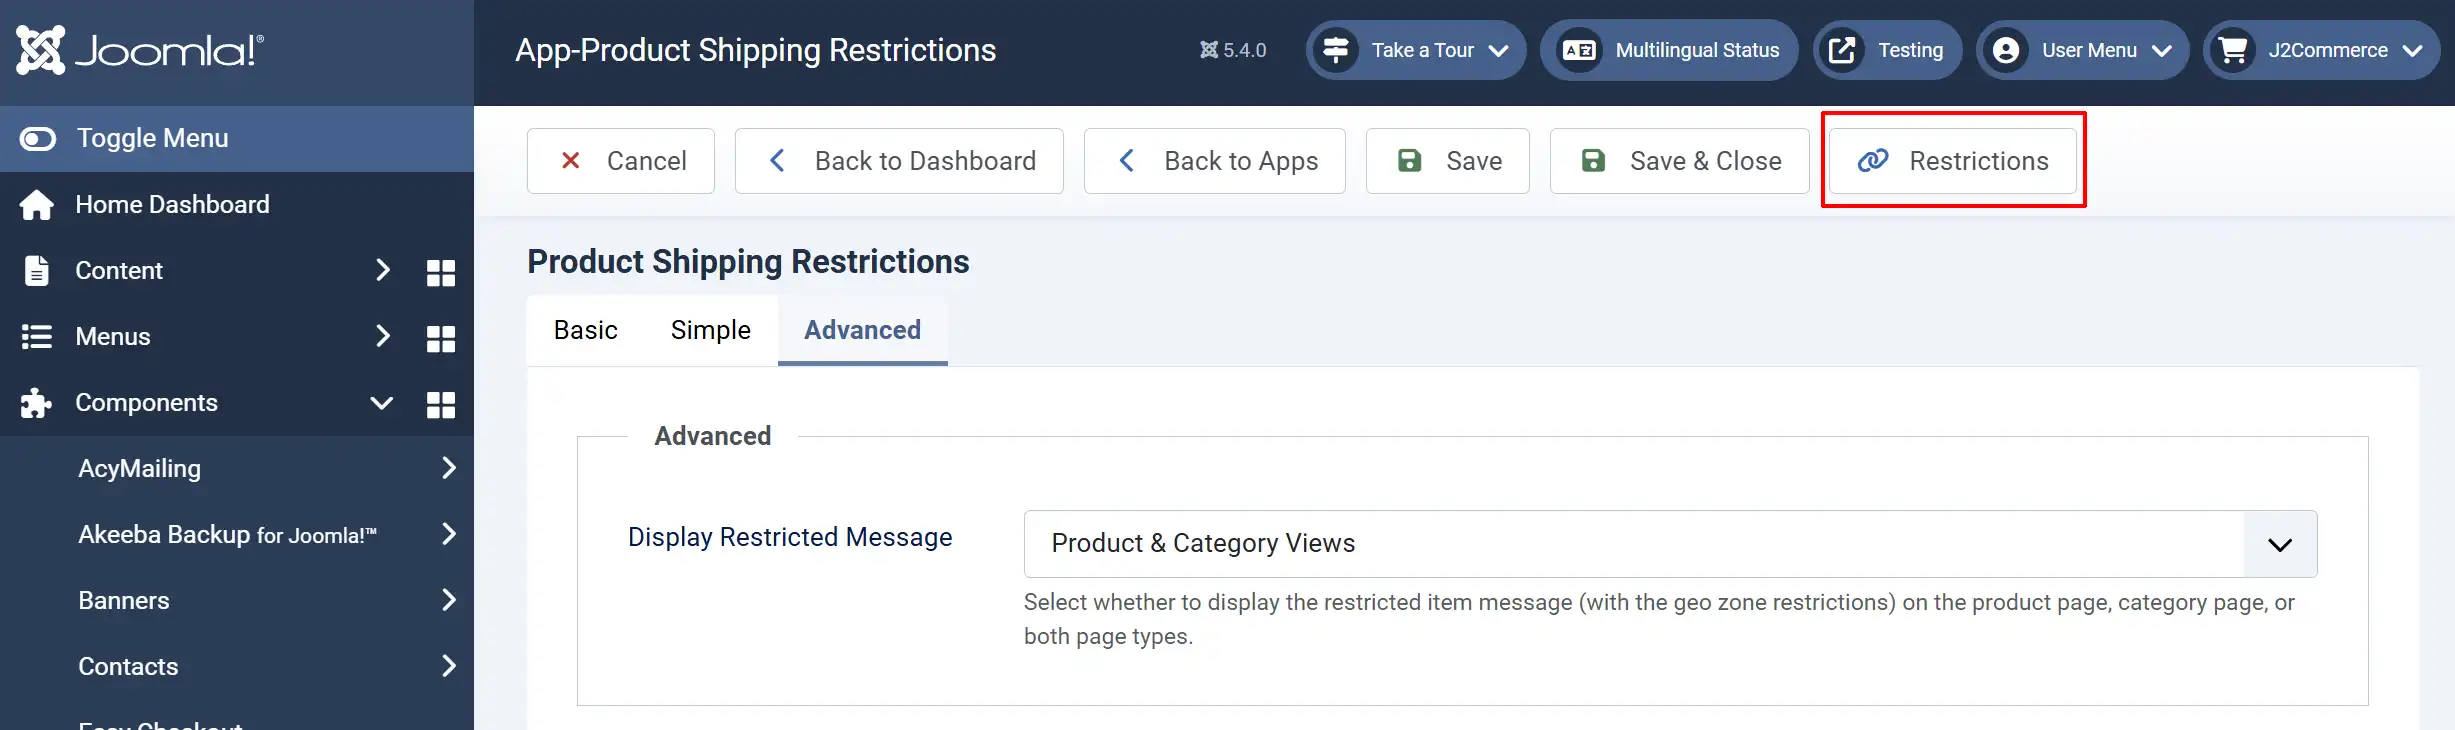Click the J2Commerce cart icon
This screenshot has width=2455, height=730.
2232,50
